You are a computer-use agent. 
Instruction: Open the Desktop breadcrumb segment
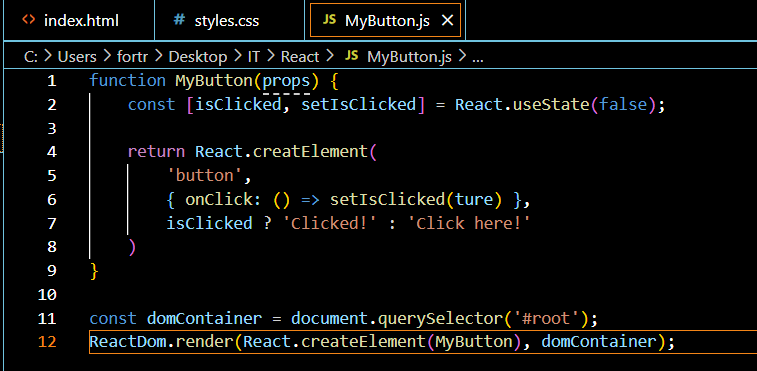[197, 57]
